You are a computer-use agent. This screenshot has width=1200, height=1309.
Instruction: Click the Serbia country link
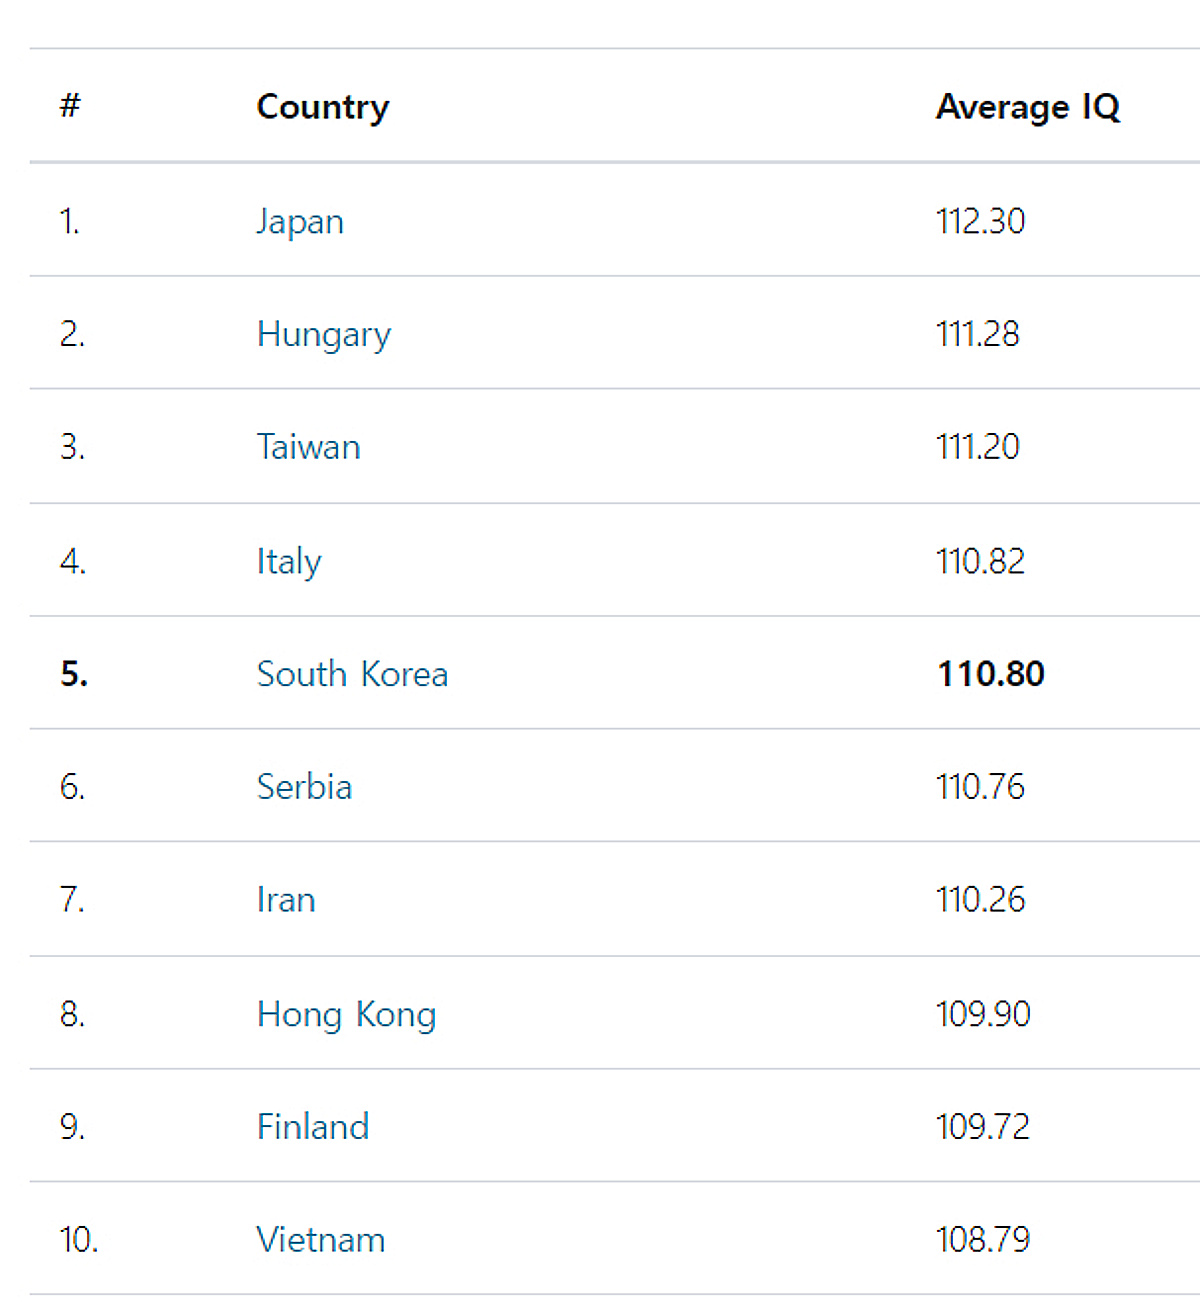click(304, 787)
